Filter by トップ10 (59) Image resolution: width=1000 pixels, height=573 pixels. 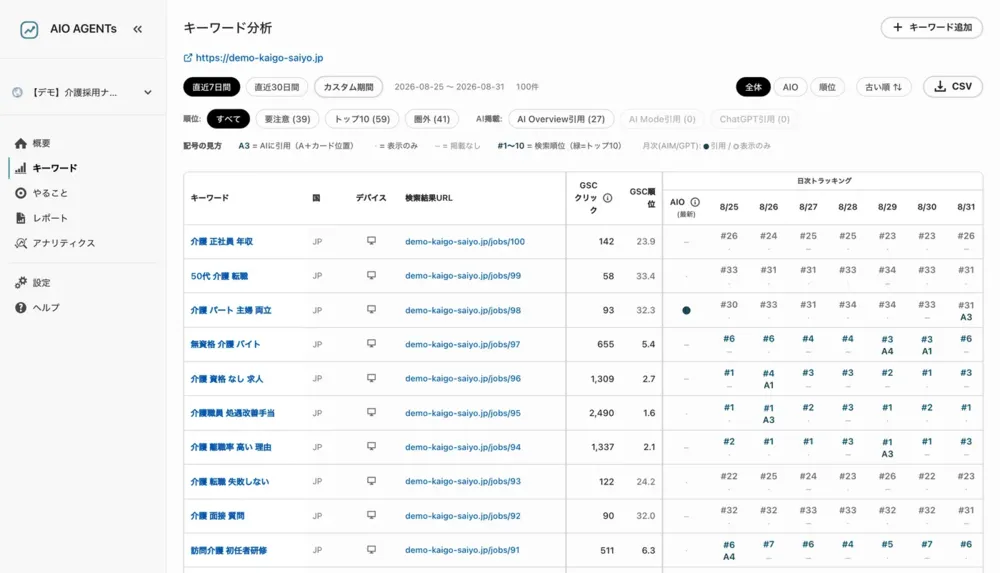[362, 119]
